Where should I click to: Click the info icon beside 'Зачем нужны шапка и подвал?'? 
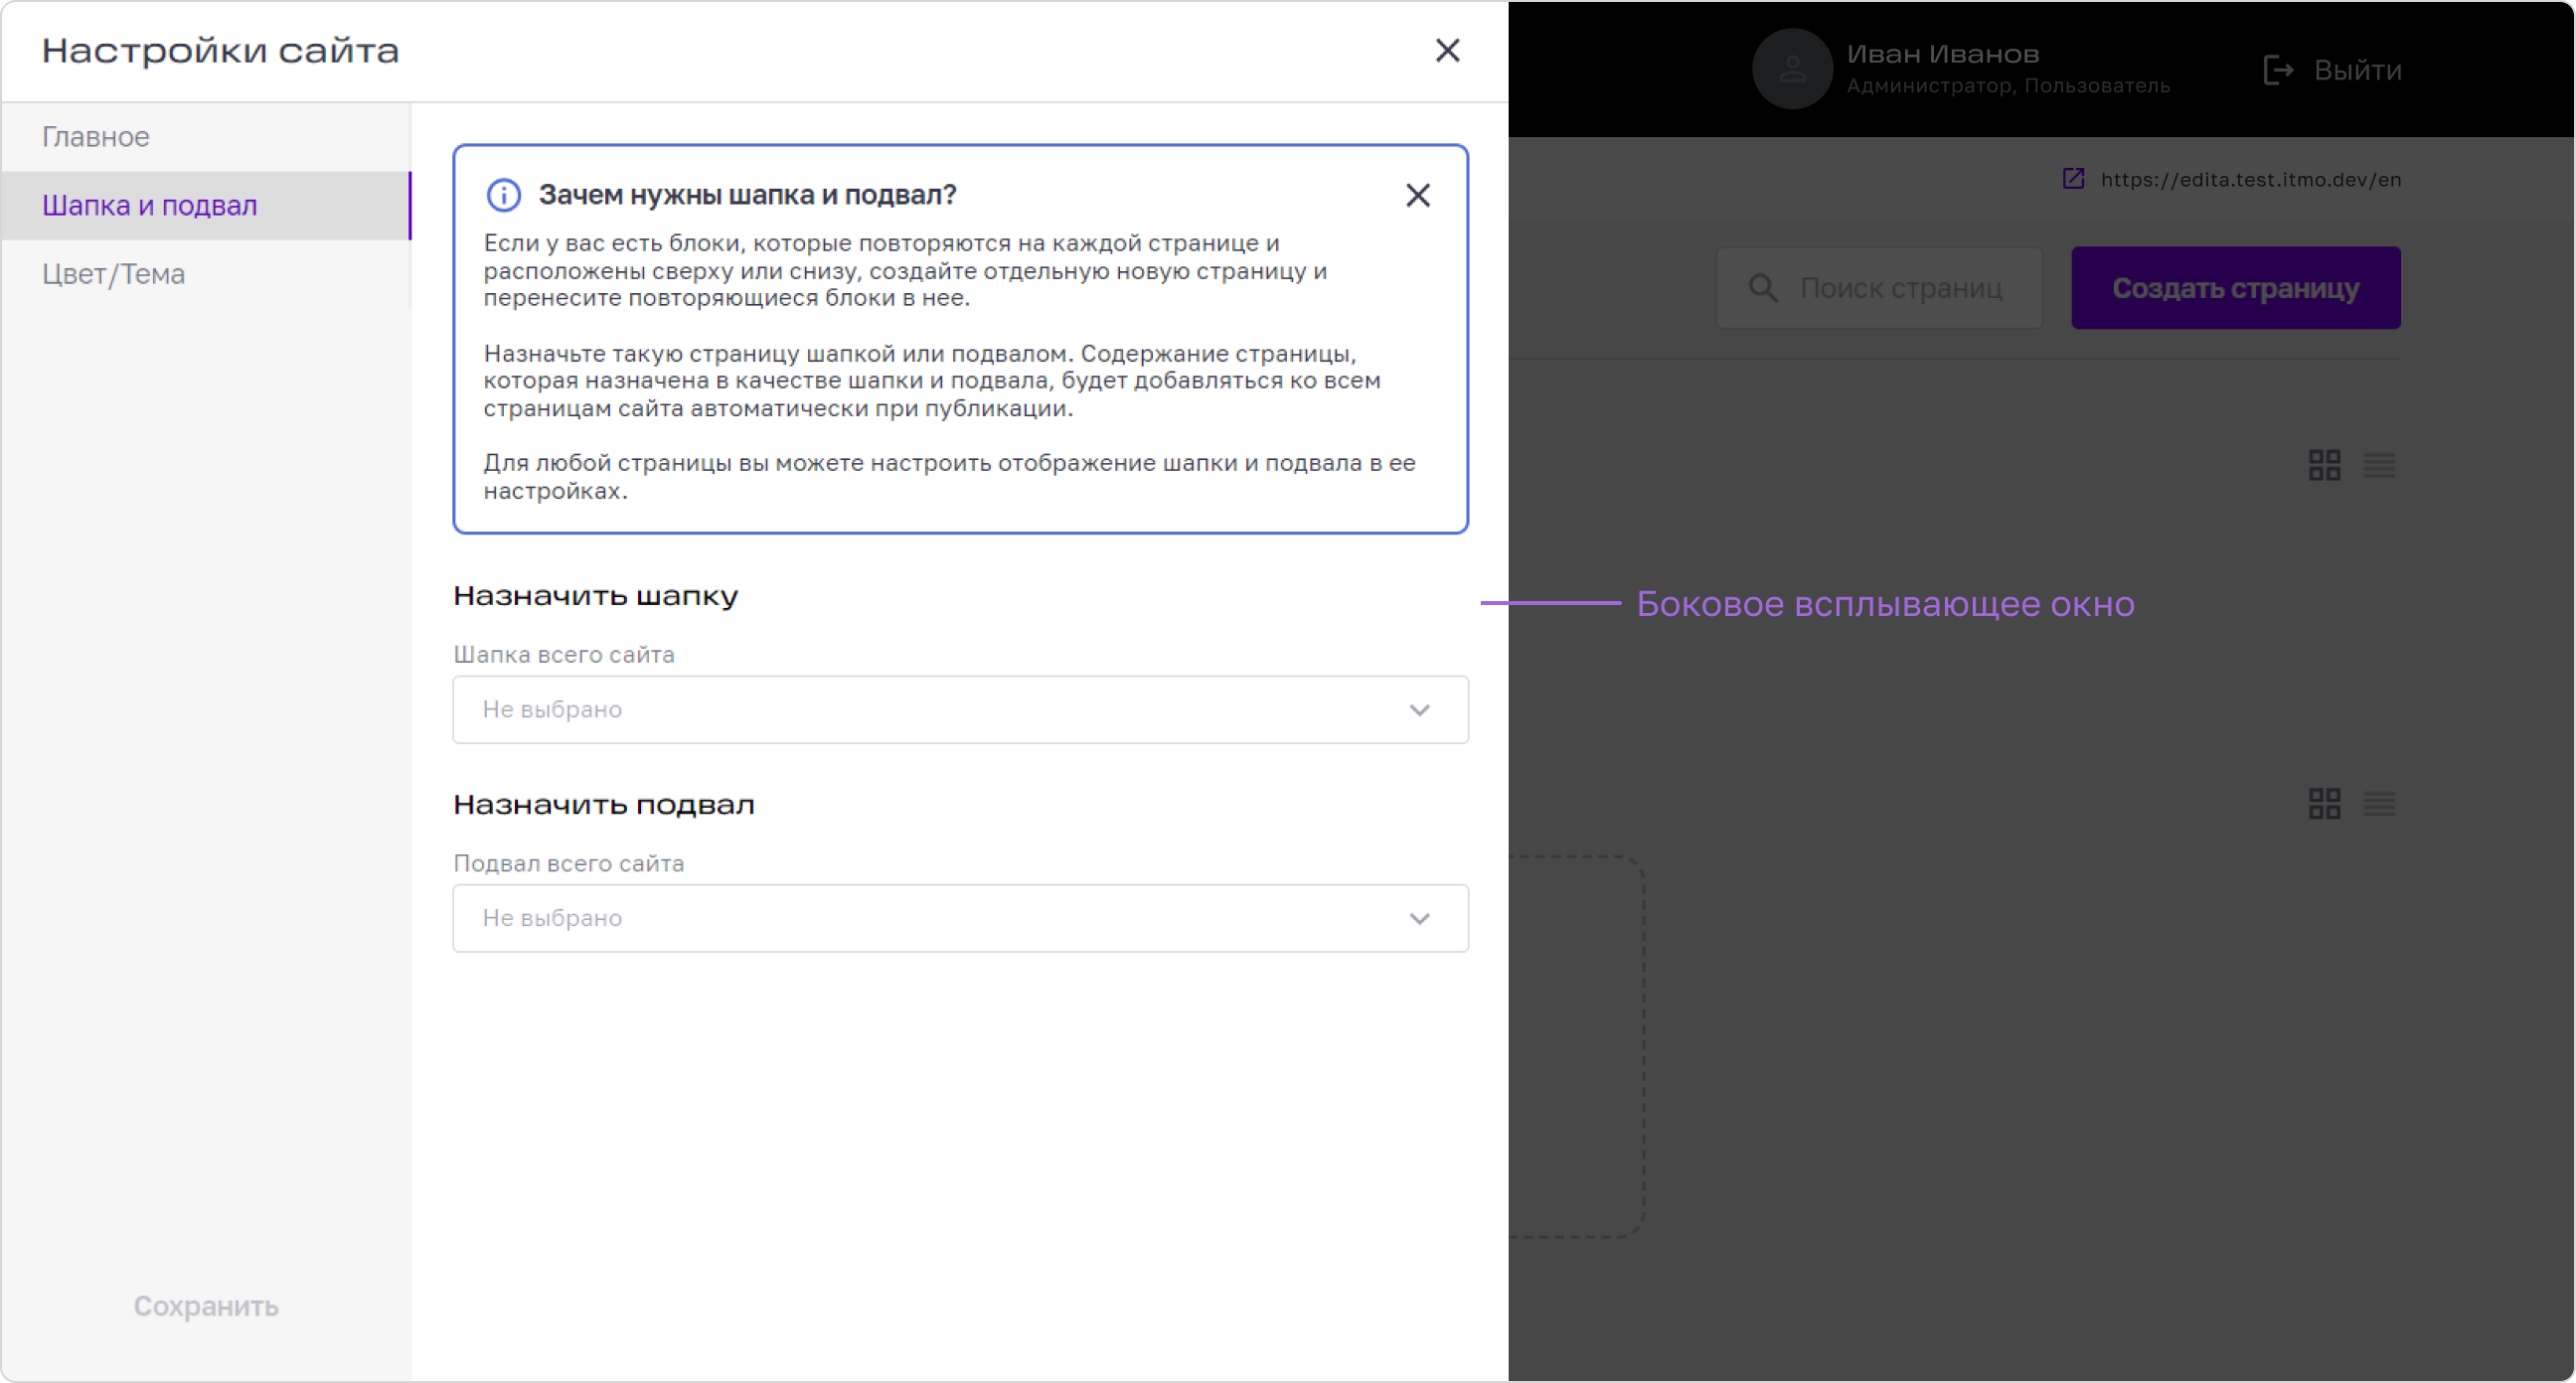503,195
